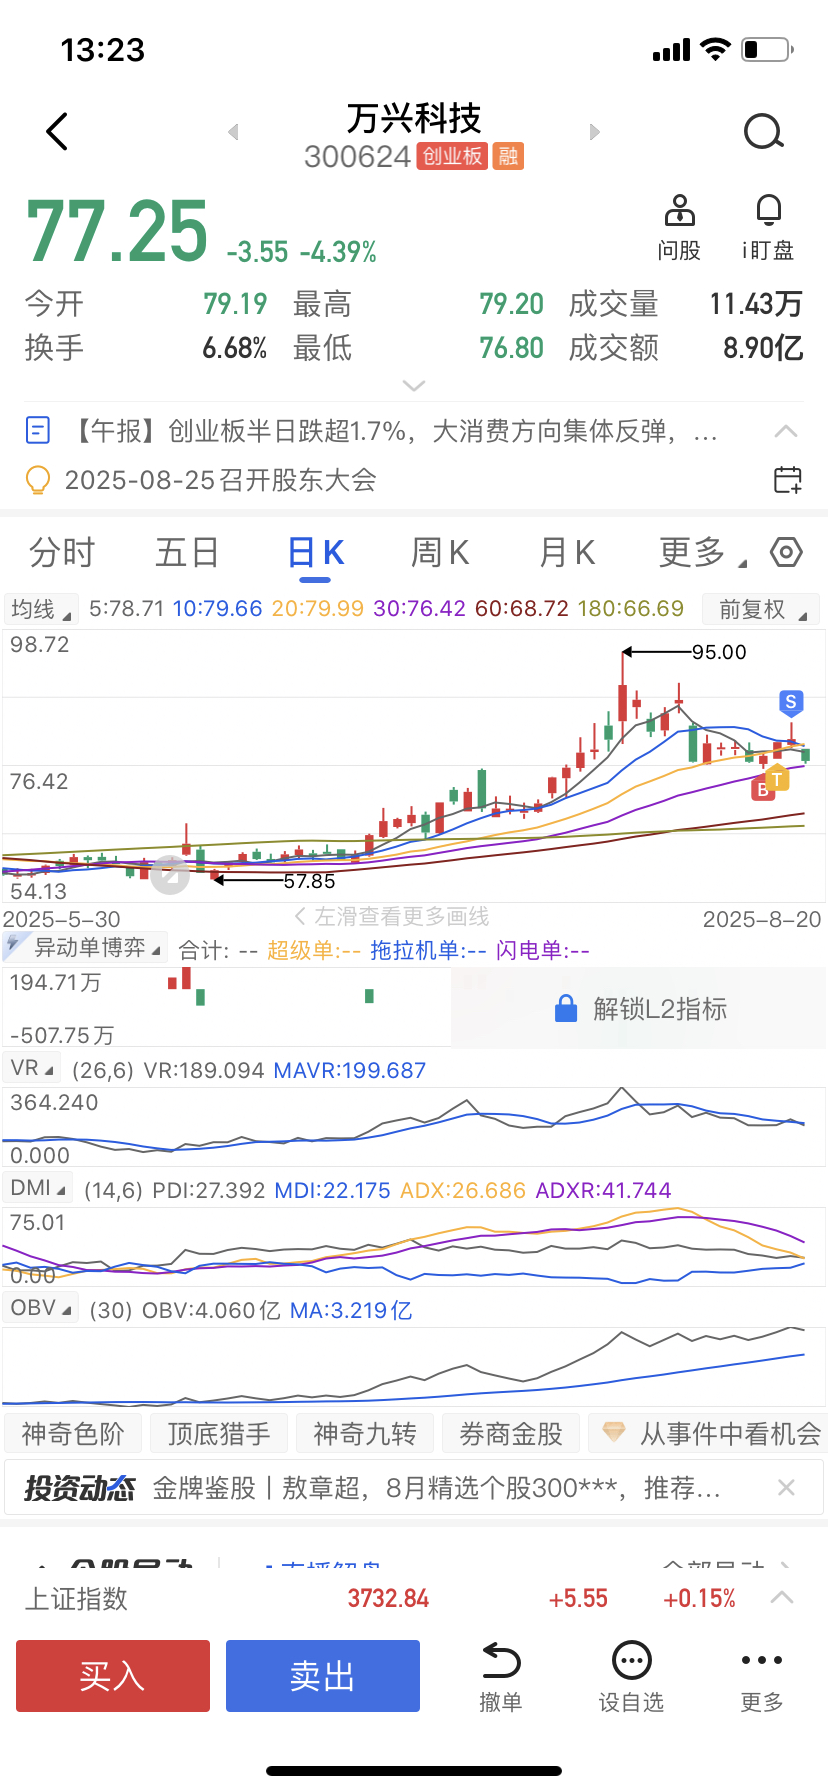
Task: Open 2025-08-25 shareholder meeting notice
Action: pyautogui.click(x=220, y=480)
